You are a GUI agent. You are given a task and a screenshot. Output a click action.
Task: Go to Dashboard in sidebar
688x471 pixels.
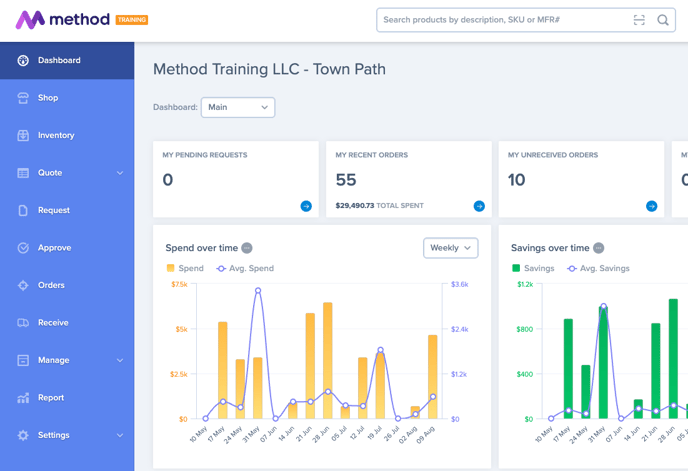click(67, 61)
